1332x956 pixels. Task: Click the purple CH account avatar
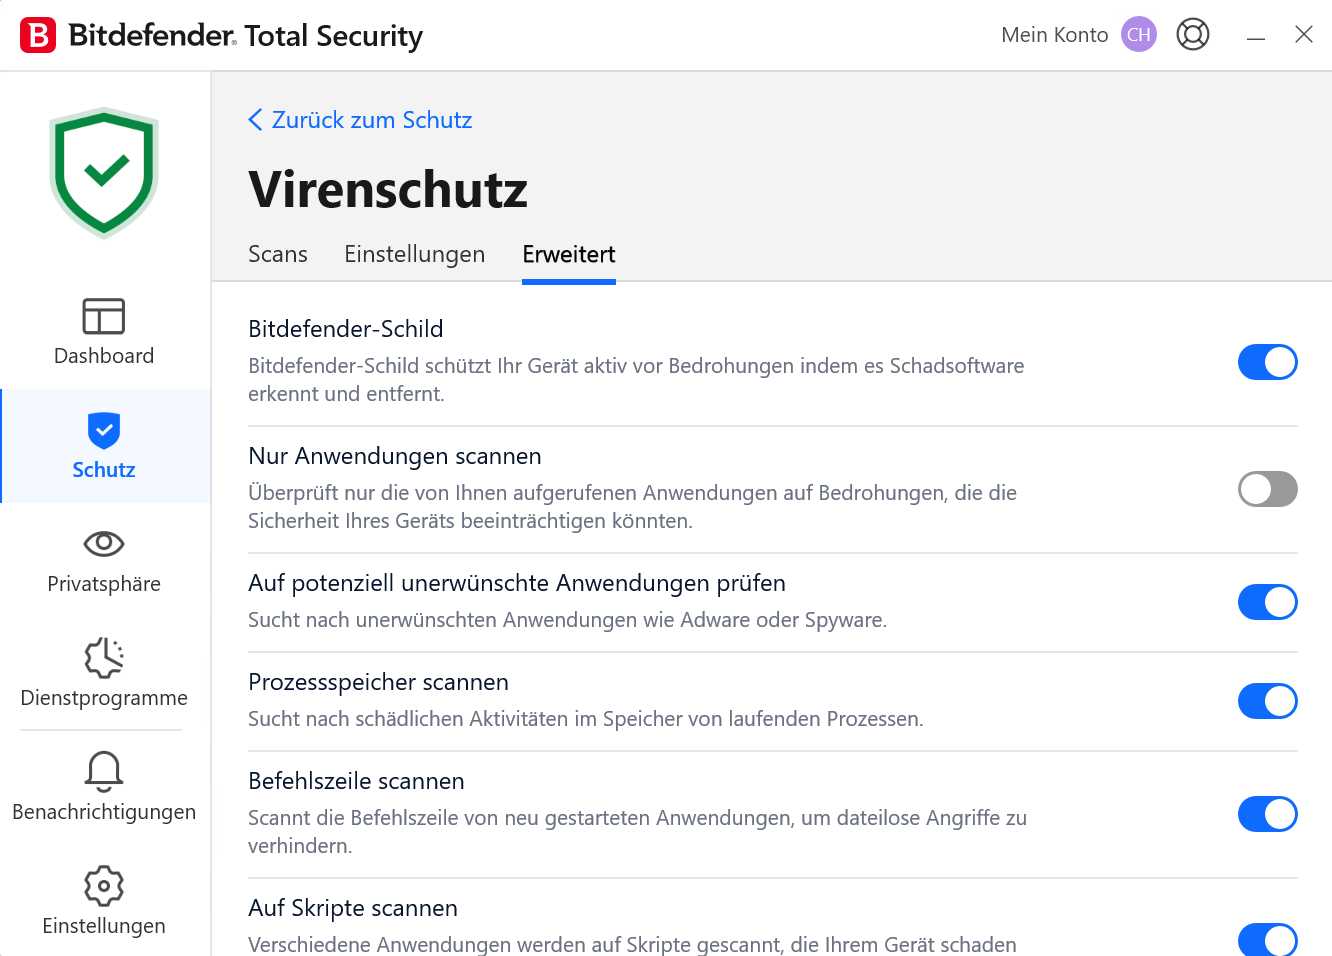tap(1139, 34)
